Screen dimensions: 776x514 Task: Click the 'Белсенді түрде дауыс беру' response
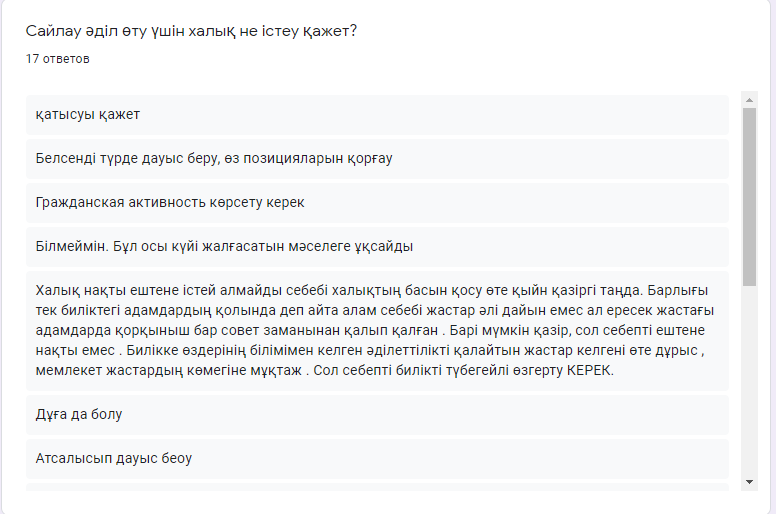(377, 159)
